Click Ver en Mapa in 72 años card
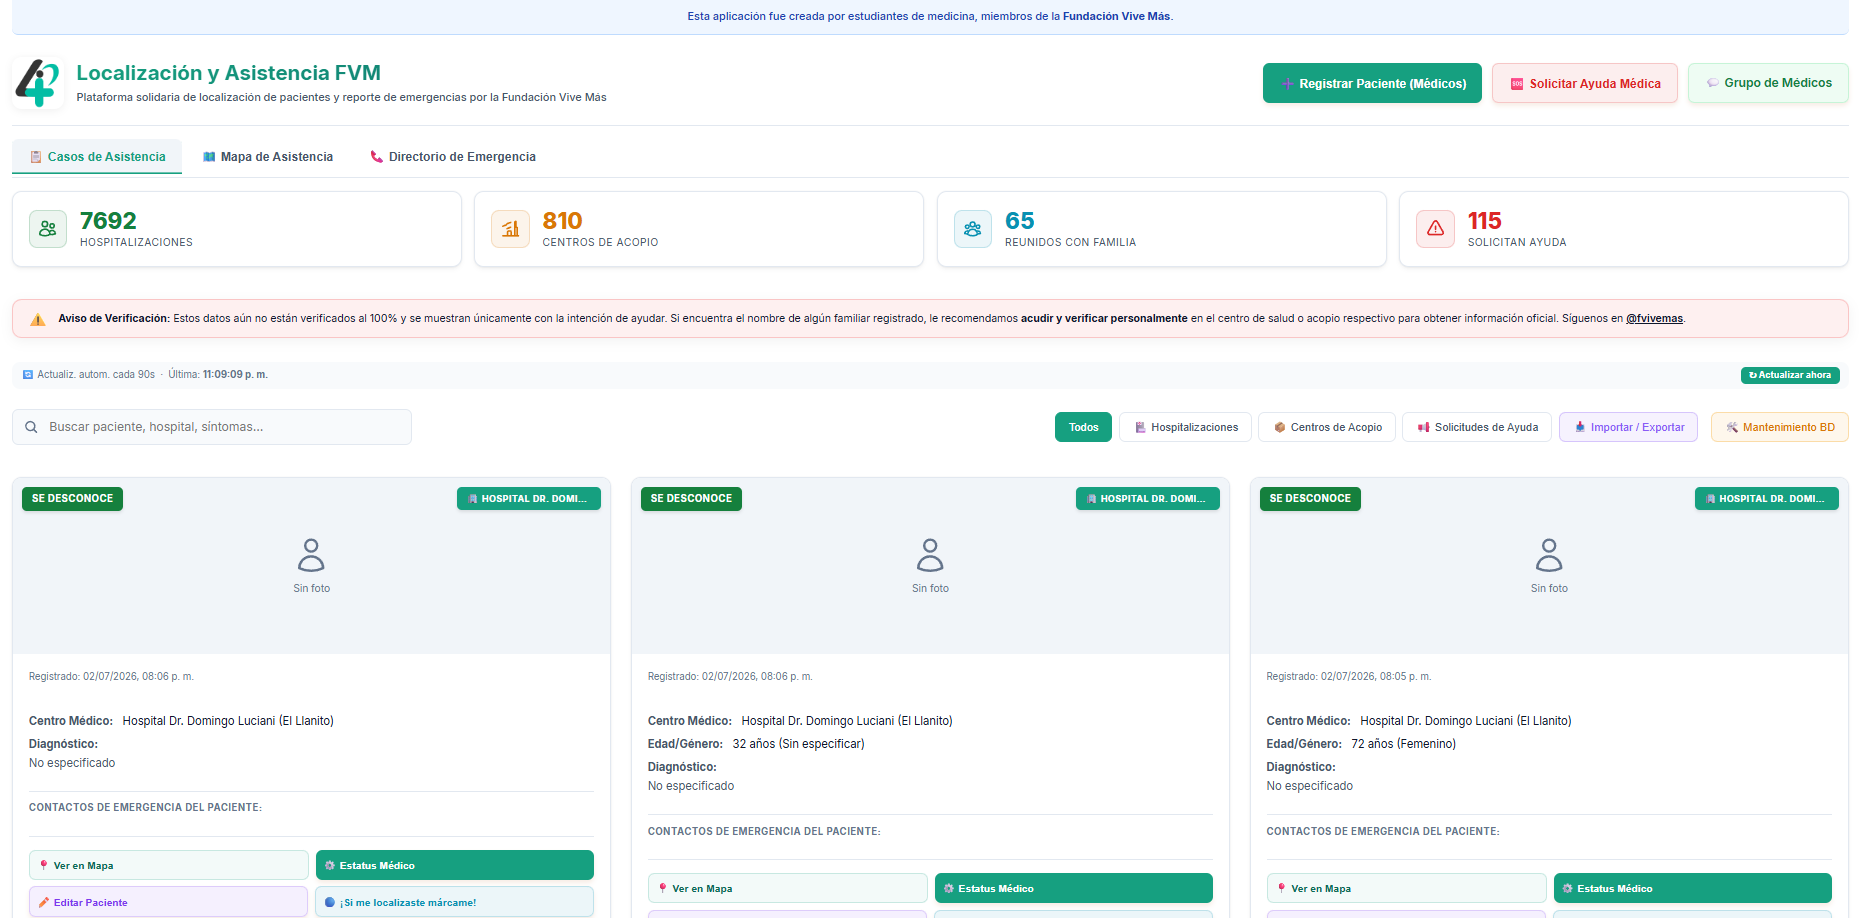1859x918 pixels. (x=1407, y=888)
